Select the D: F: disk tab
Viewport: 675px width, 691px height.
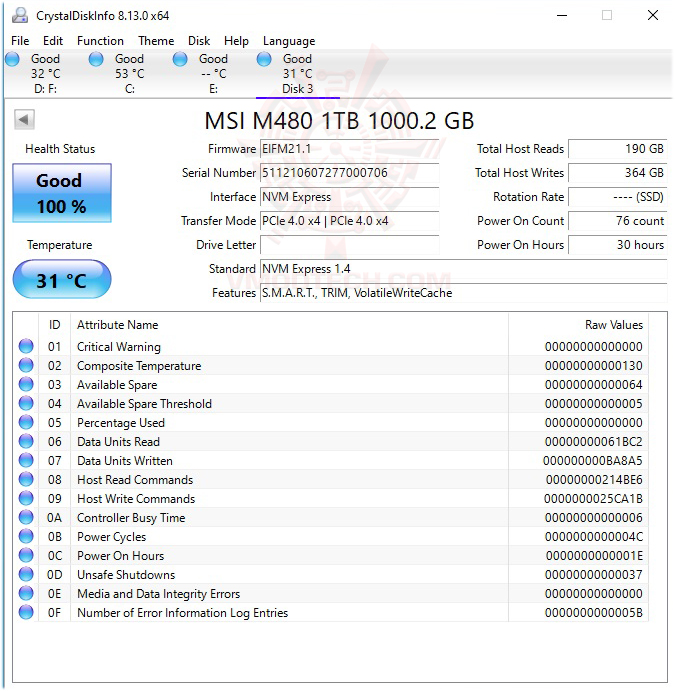coord(45,74)
